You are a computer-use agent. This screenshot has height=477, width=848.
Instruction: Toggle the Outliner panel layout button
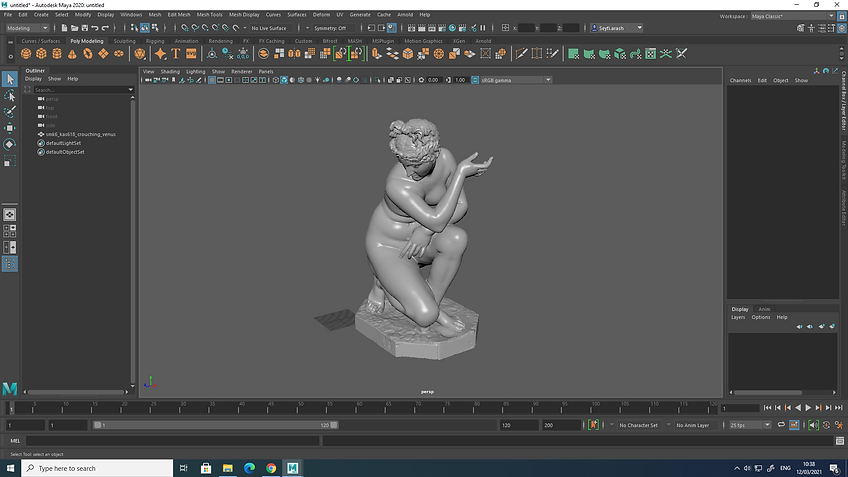tap(10, 264)
